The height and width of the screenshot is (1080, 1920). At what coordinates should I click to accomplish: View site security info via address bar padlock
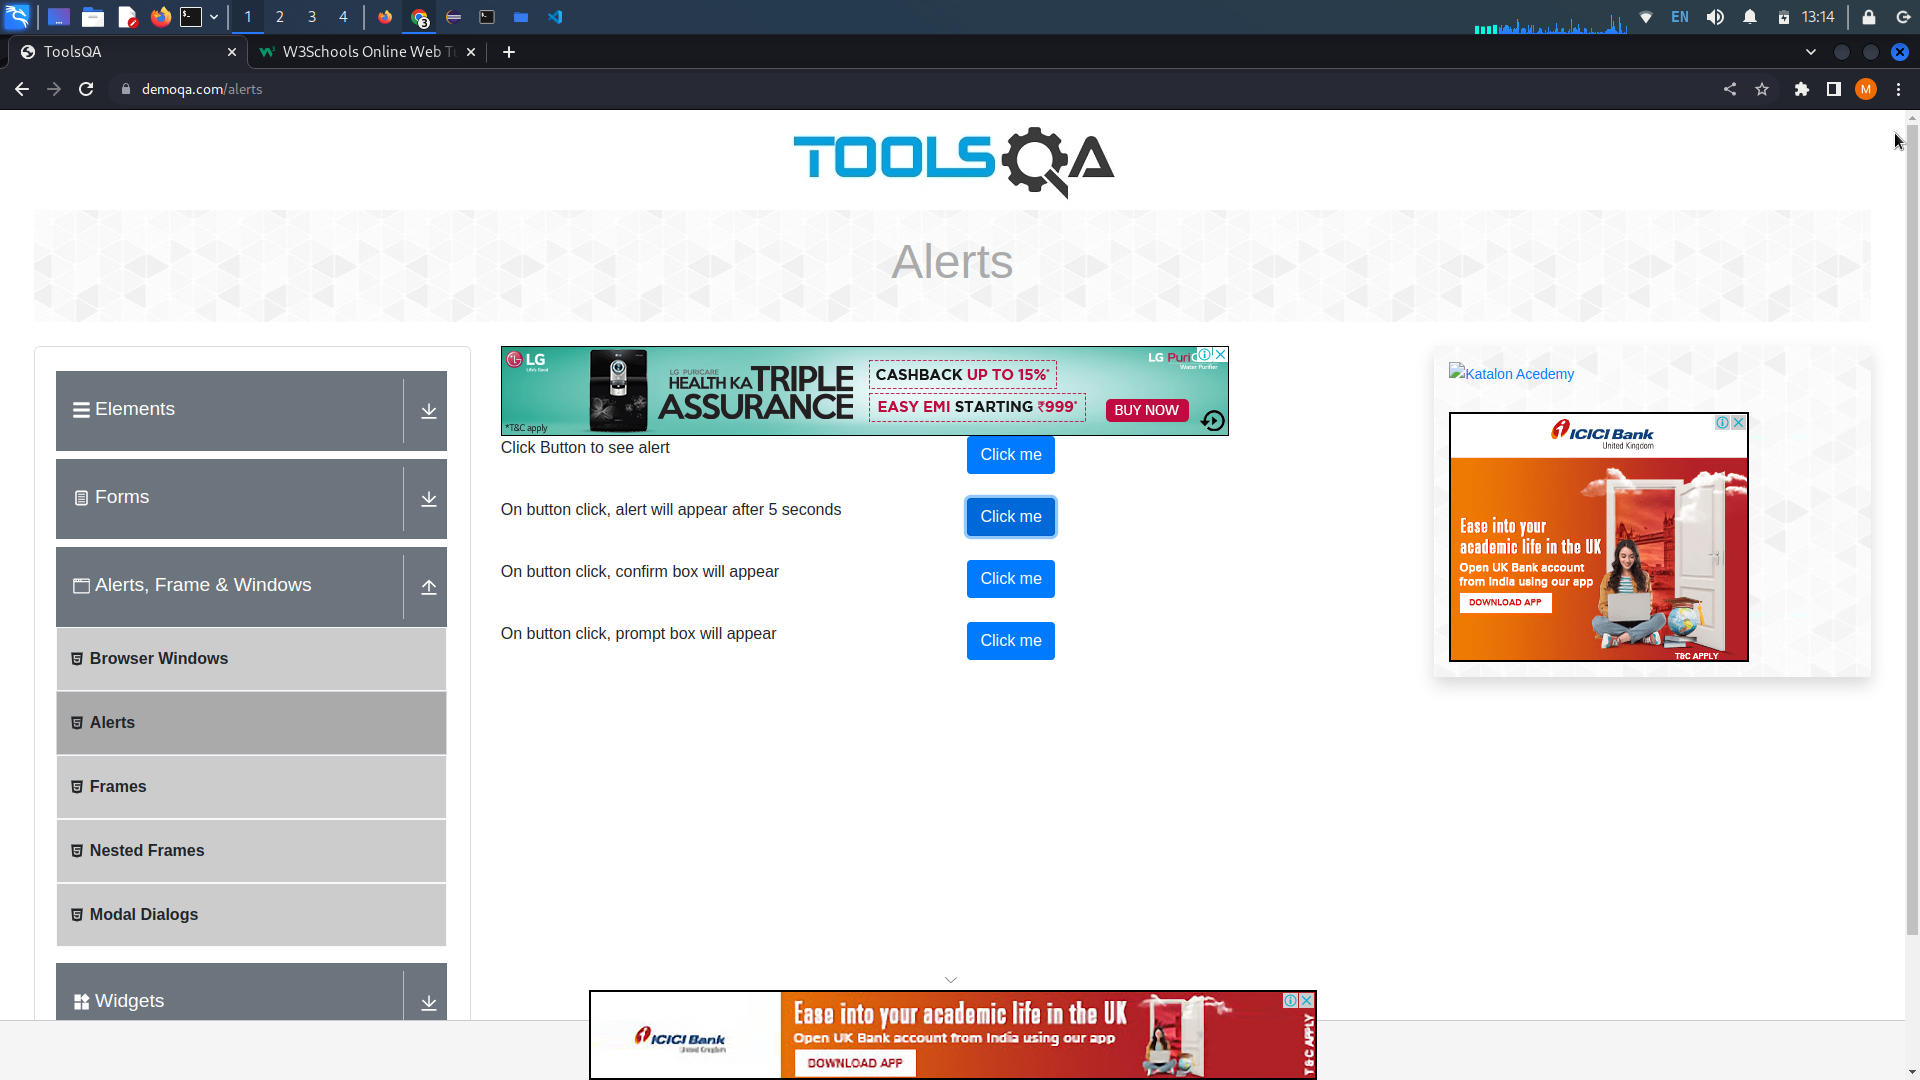pyautogui.click(x=126, y=89)
